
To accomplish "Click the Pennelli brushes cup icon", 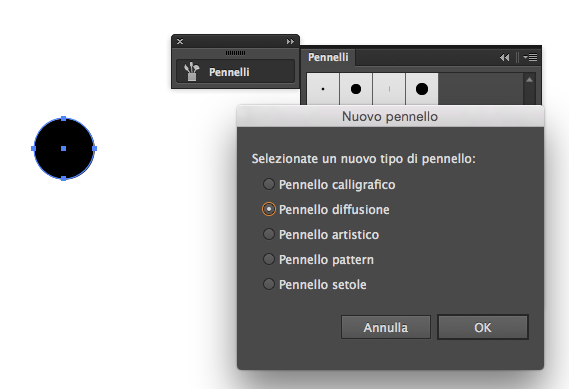I will [192, 71].
